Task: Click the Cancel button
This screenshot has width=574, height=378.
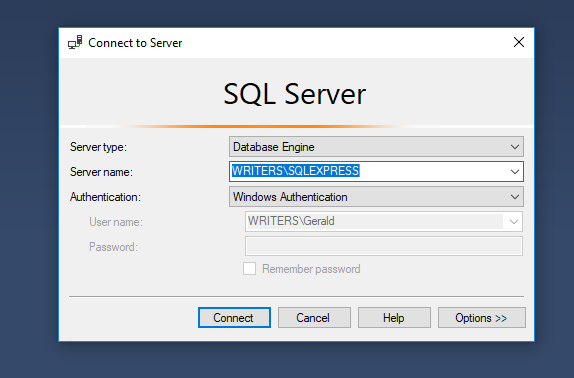Action: pos(314,318)
